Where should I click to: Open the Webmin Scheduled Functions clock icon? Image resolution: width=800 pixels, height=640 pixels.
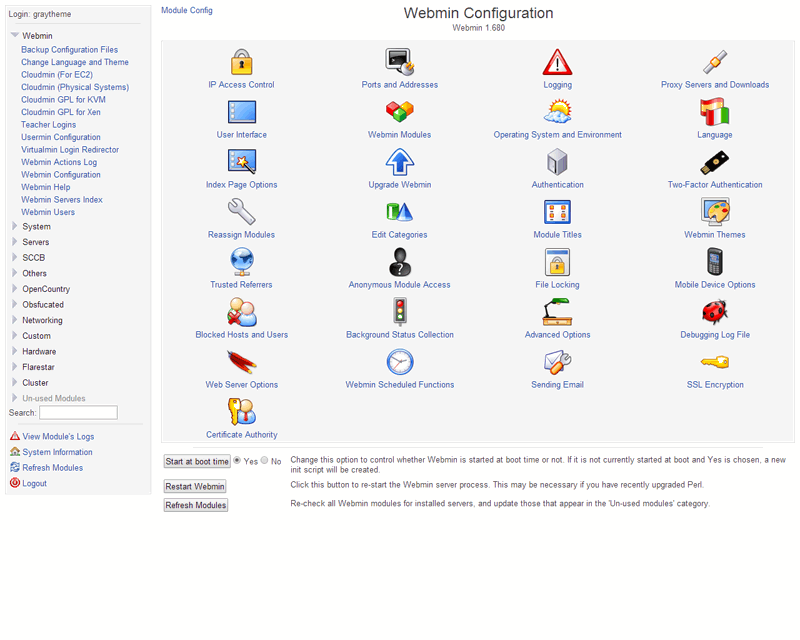point(399,362)
